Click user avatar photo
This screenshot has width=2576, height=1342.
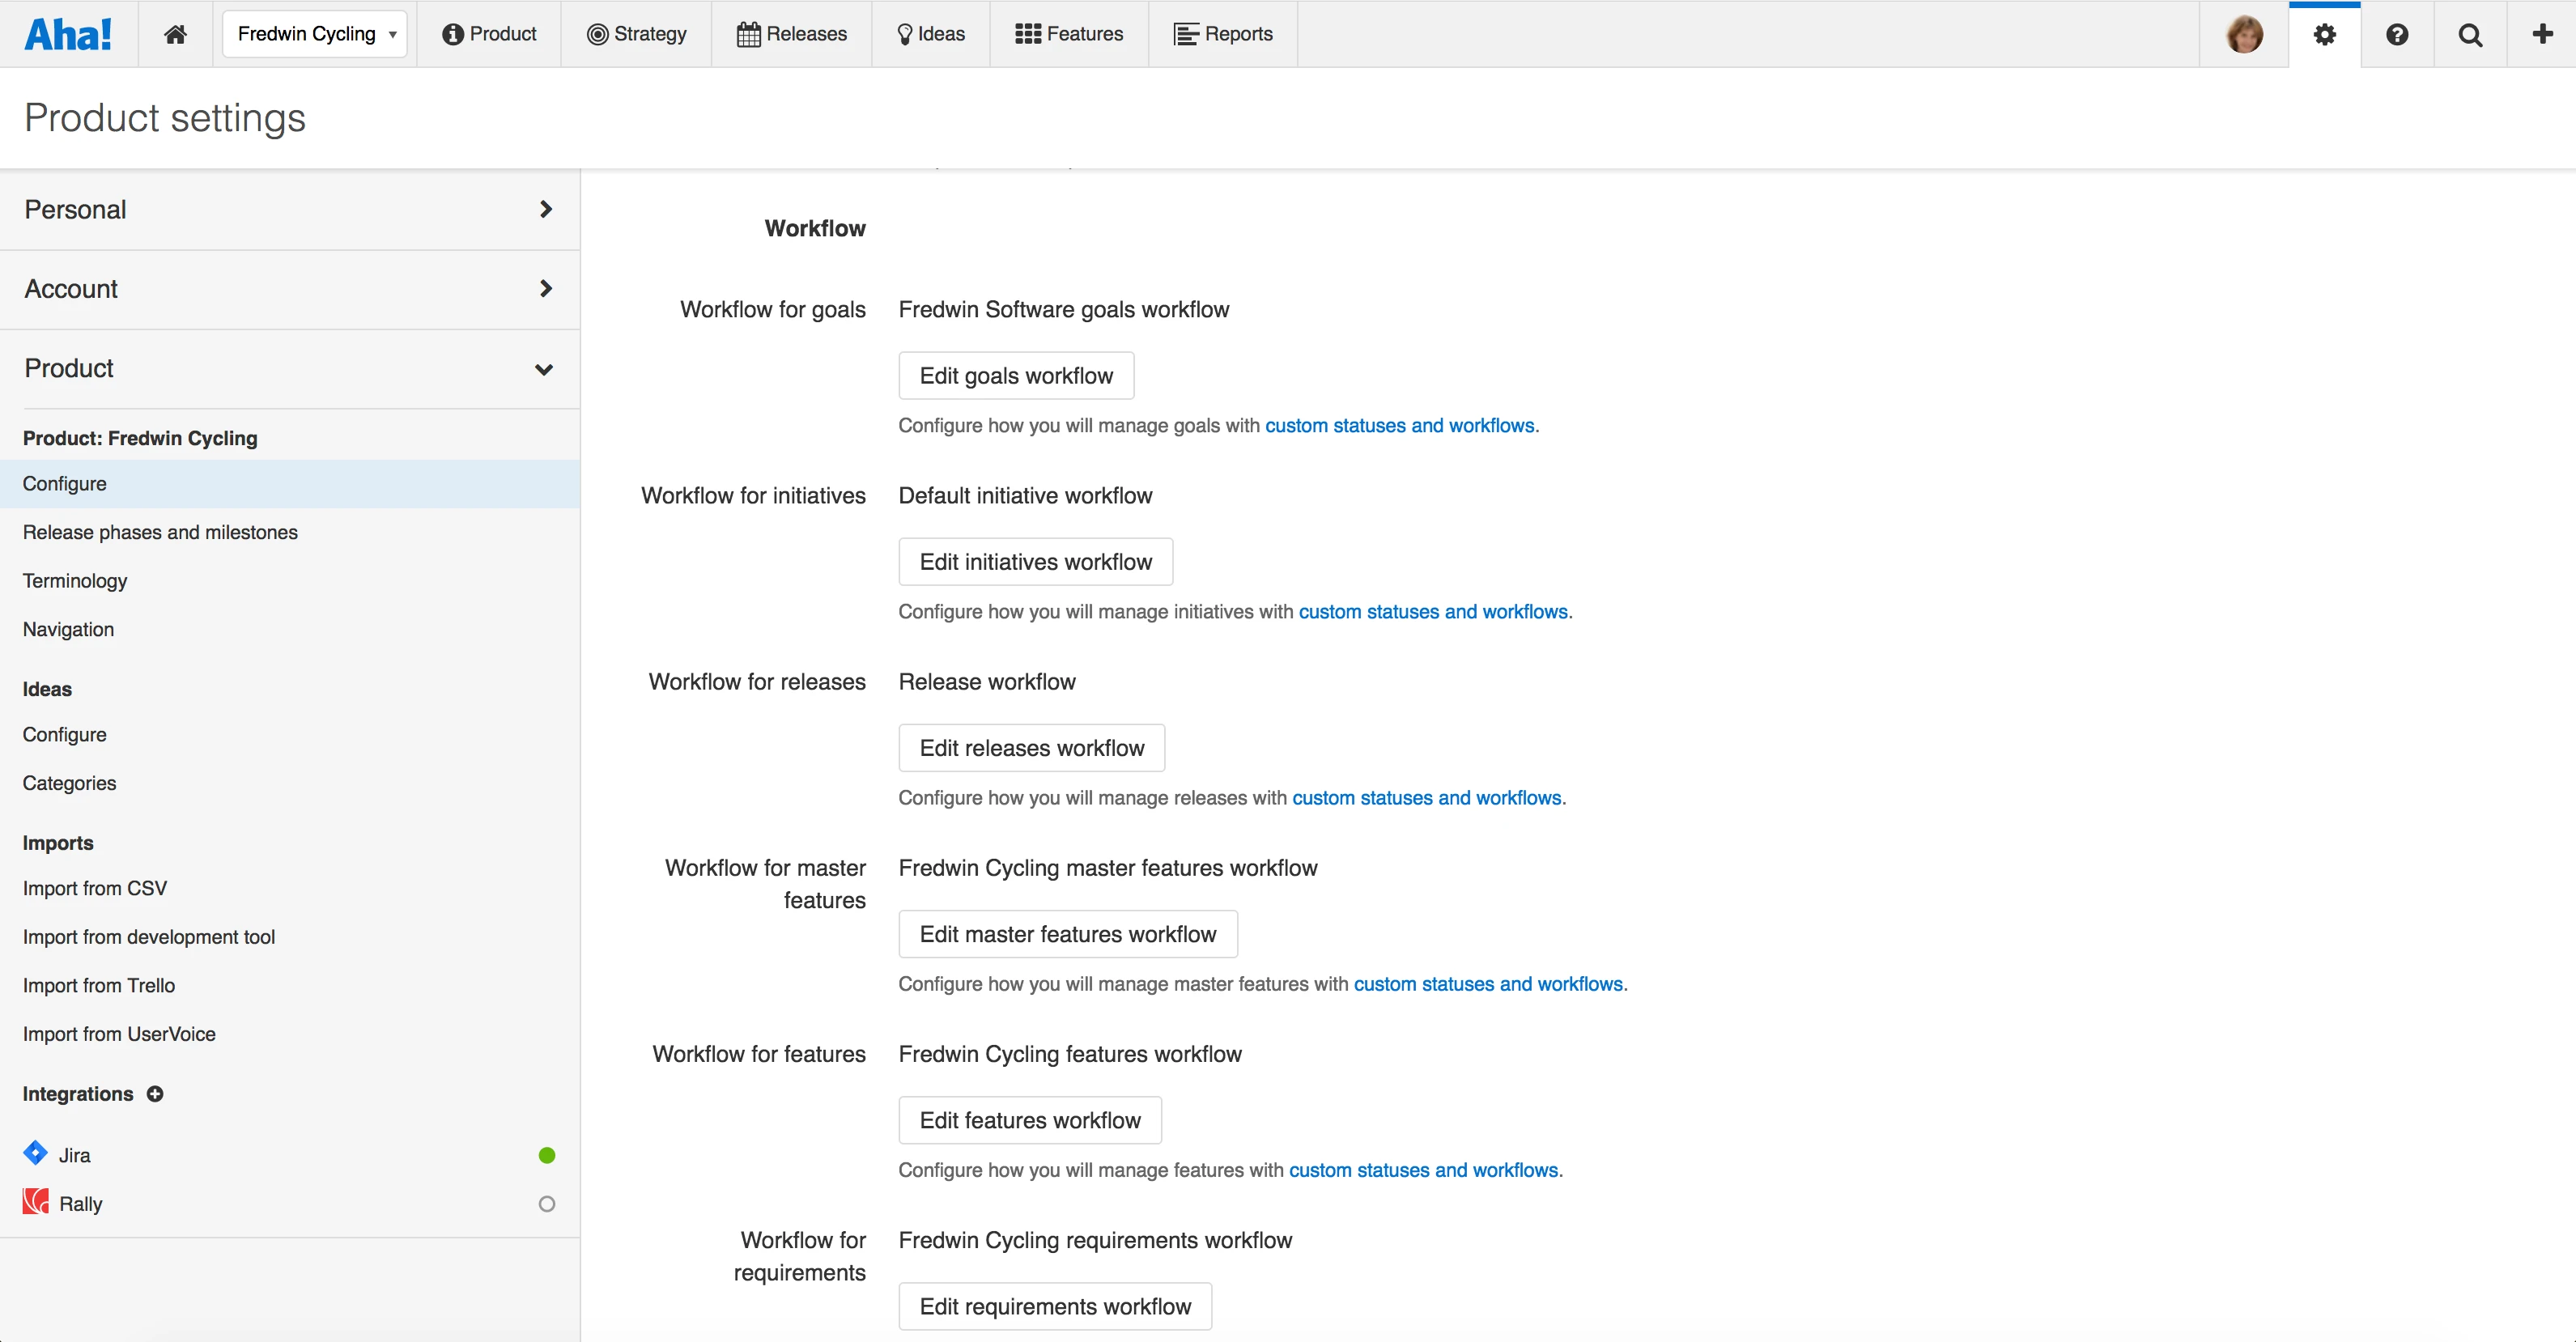(2244, 34)
